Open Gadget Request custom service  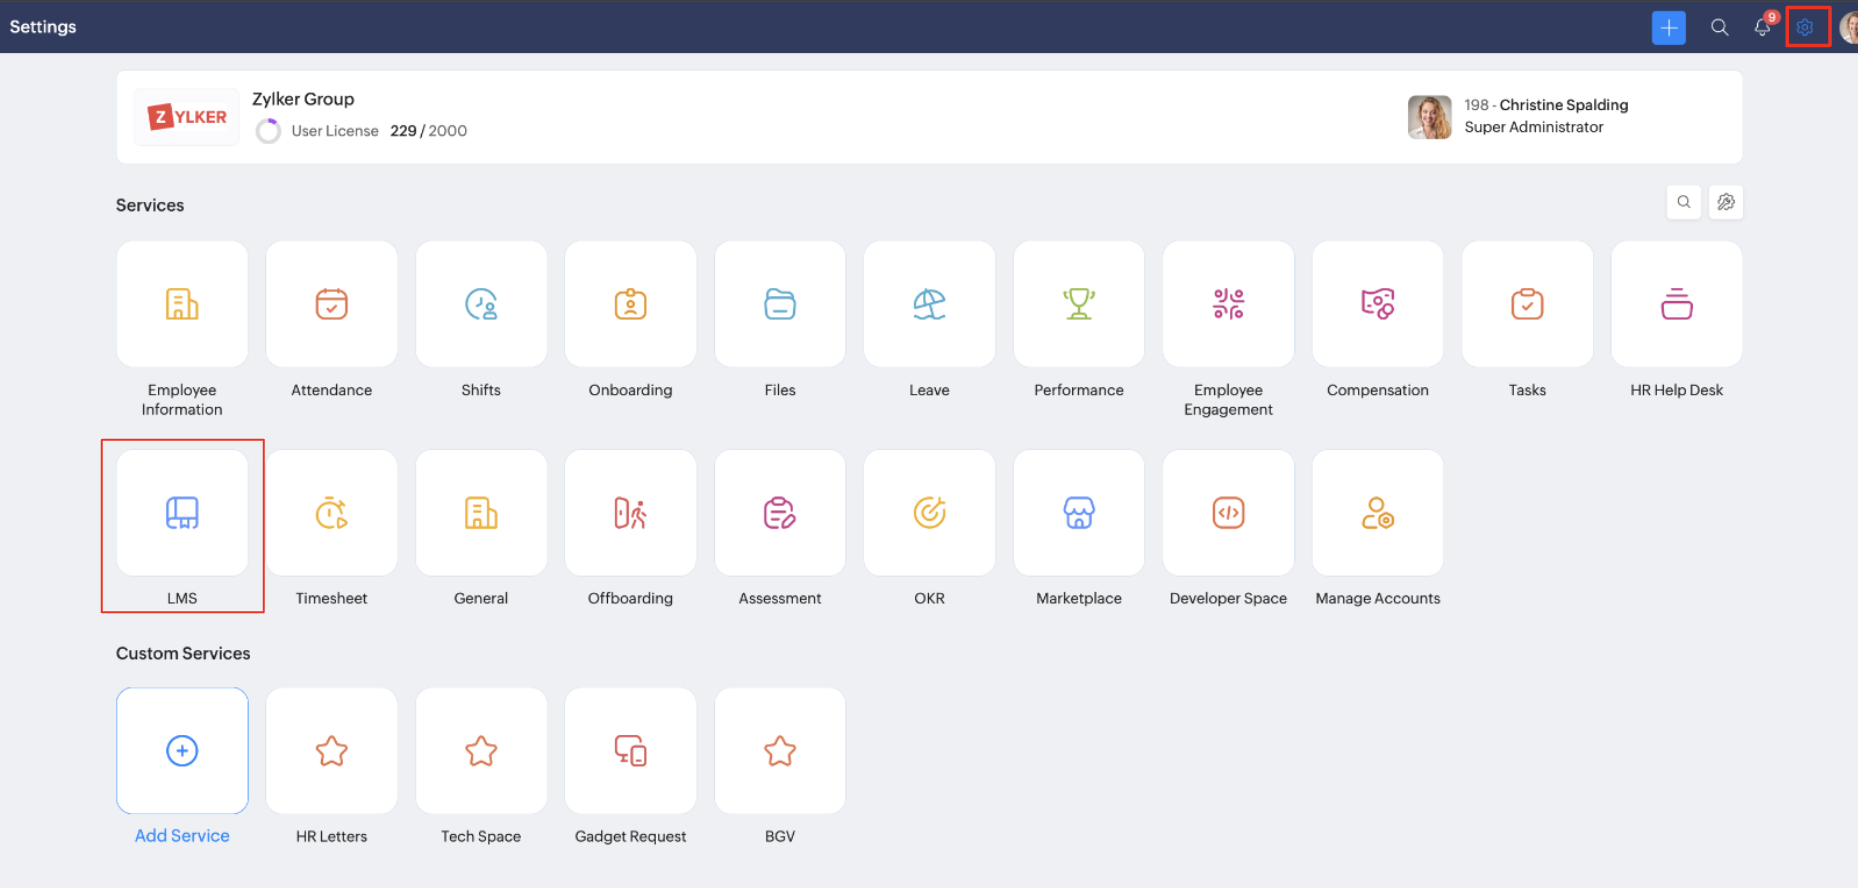[x=631, y=751]
